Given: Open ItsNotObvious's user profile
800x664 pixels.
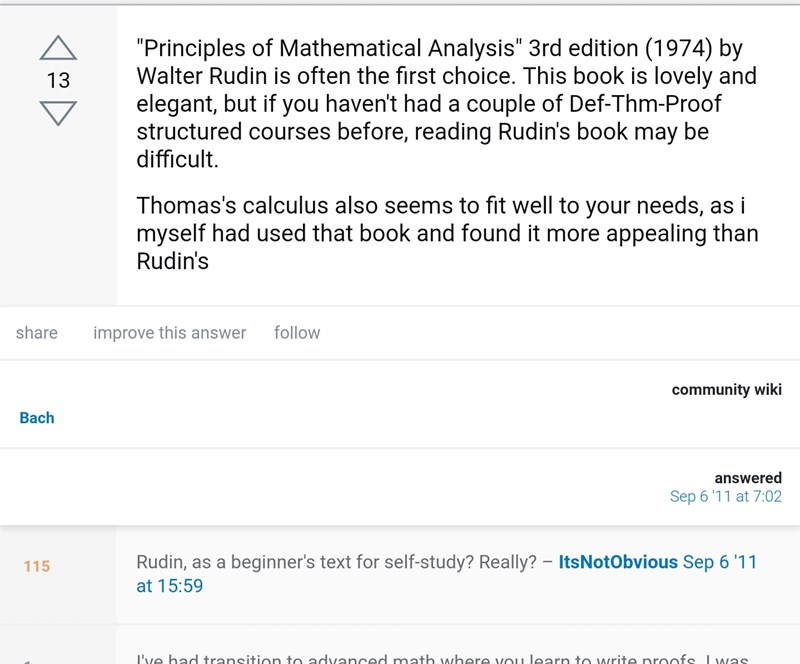Looking at the screenshot, I should (x=618, y=562).
